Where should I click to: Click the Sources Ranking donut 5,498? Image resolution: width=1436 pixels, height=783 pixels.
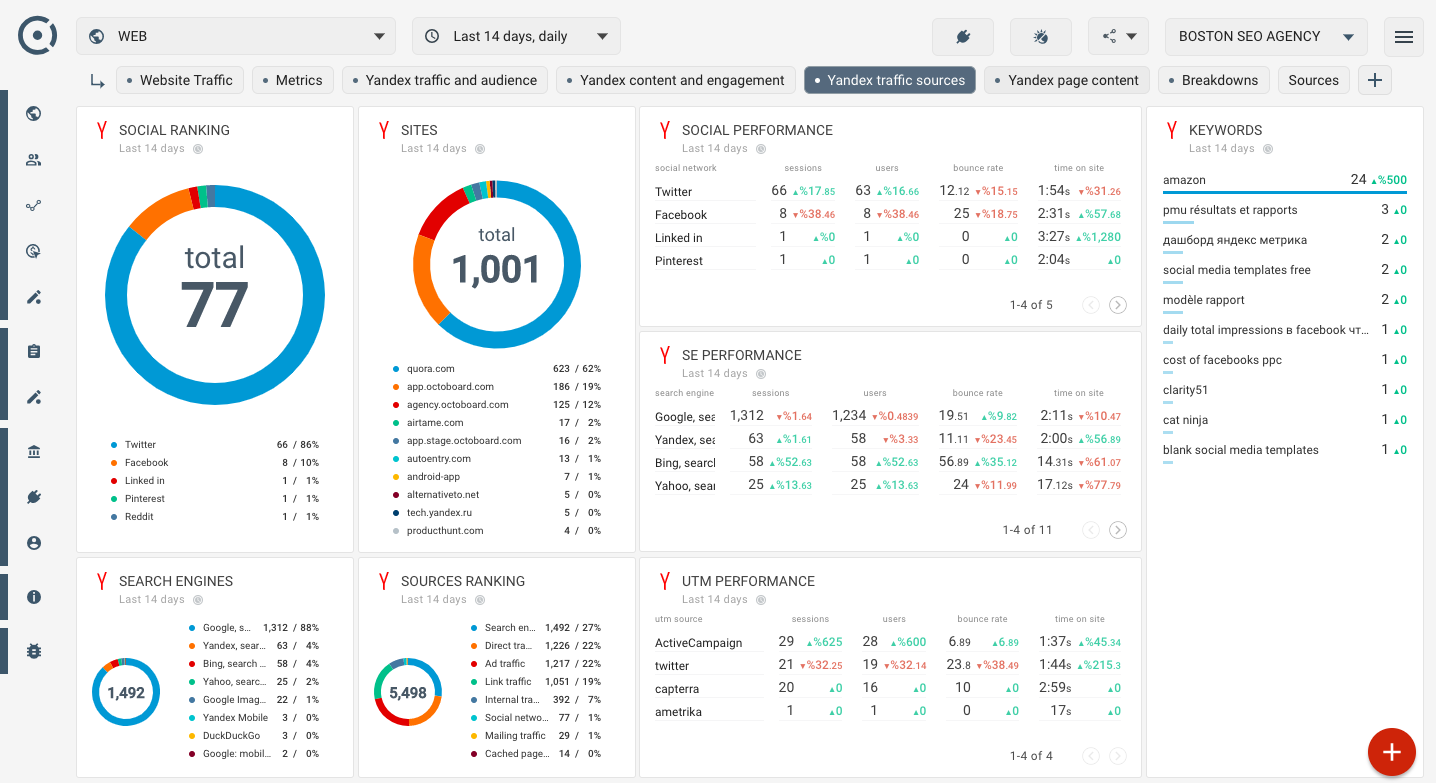pyautogui.click(x=408, y=692)
